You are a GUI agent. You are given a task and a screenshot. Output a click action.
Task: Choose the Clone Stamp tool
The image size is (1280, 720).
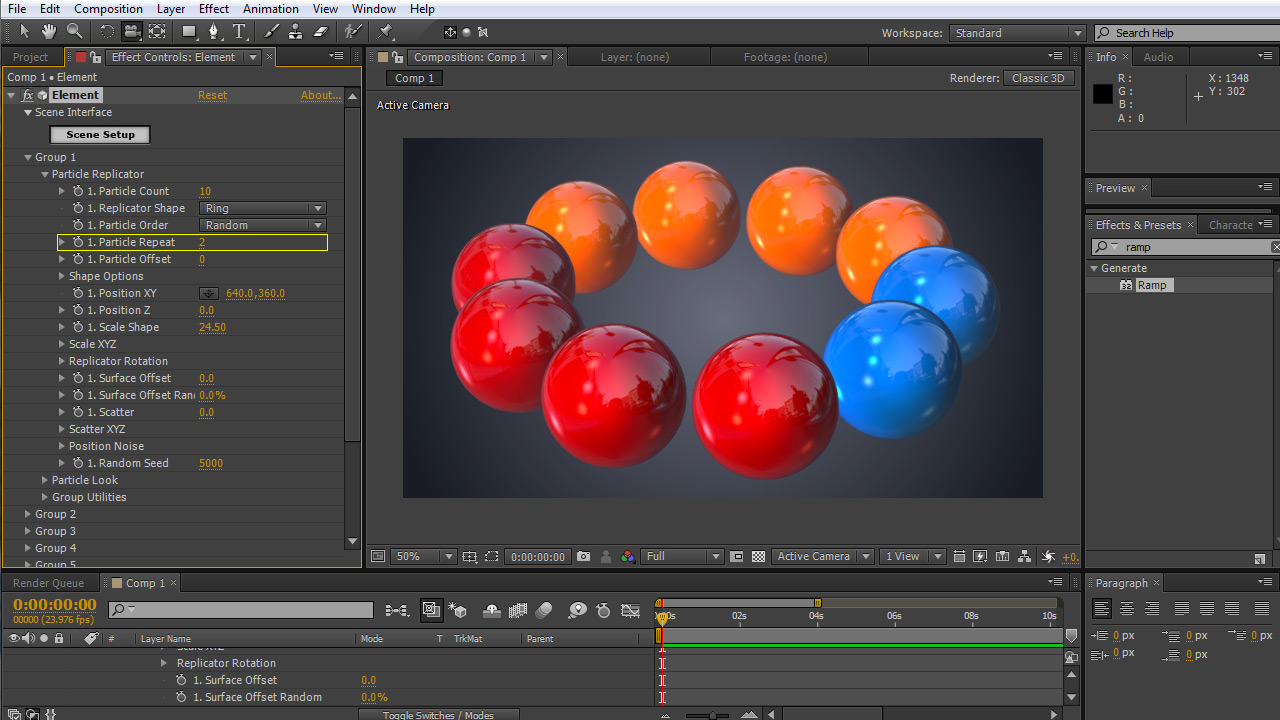click(x=296, y=32)
